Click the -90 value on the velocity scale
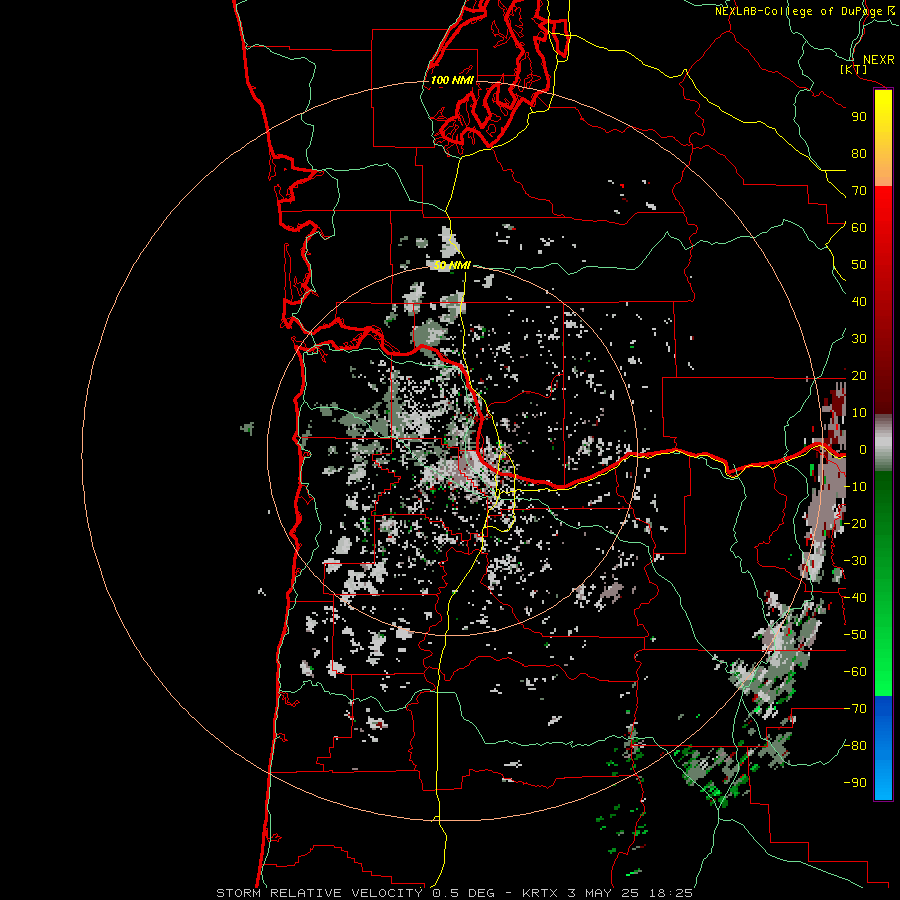Viewport: 900px width, 900px height. pyautogui.click(x=855, y=782)
